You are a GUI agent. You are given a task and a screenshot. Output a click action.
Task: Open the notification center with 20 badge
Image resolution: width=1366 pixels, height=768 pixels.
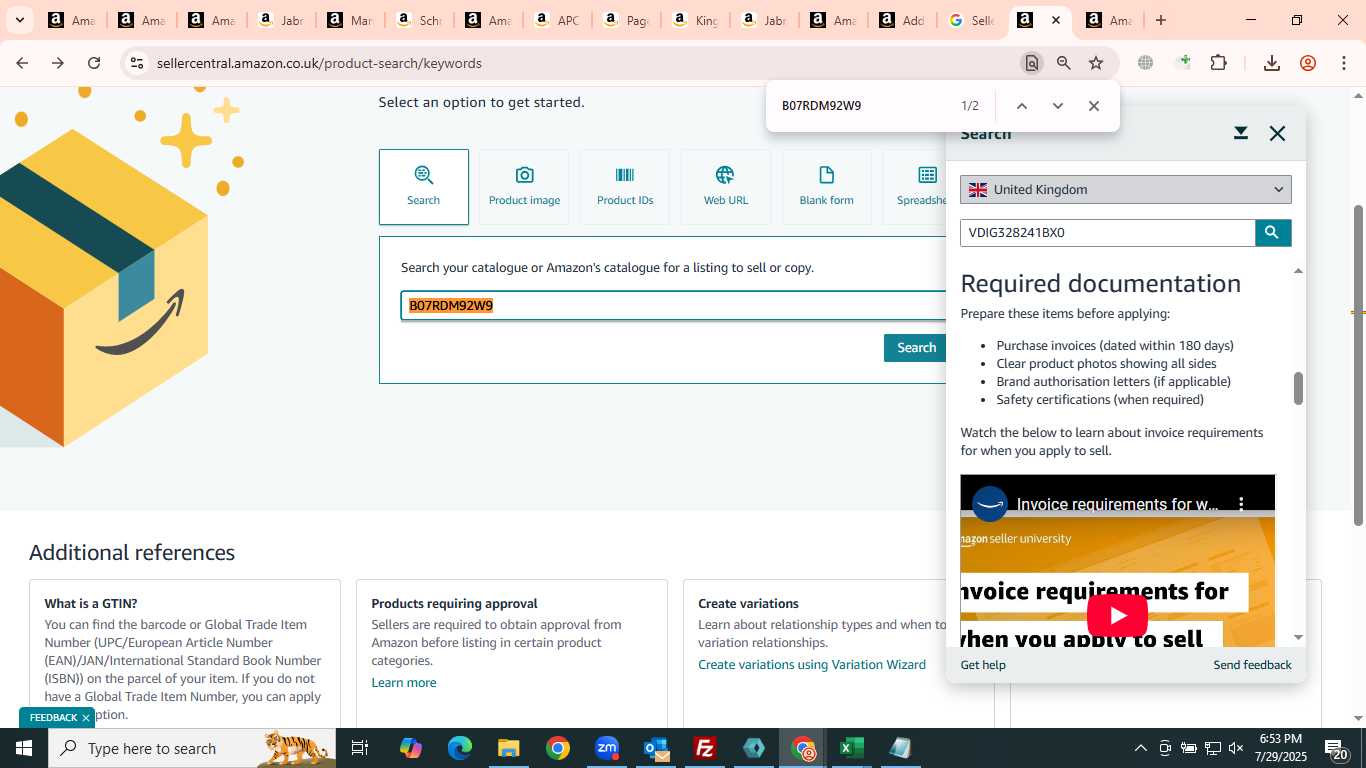1337,748
